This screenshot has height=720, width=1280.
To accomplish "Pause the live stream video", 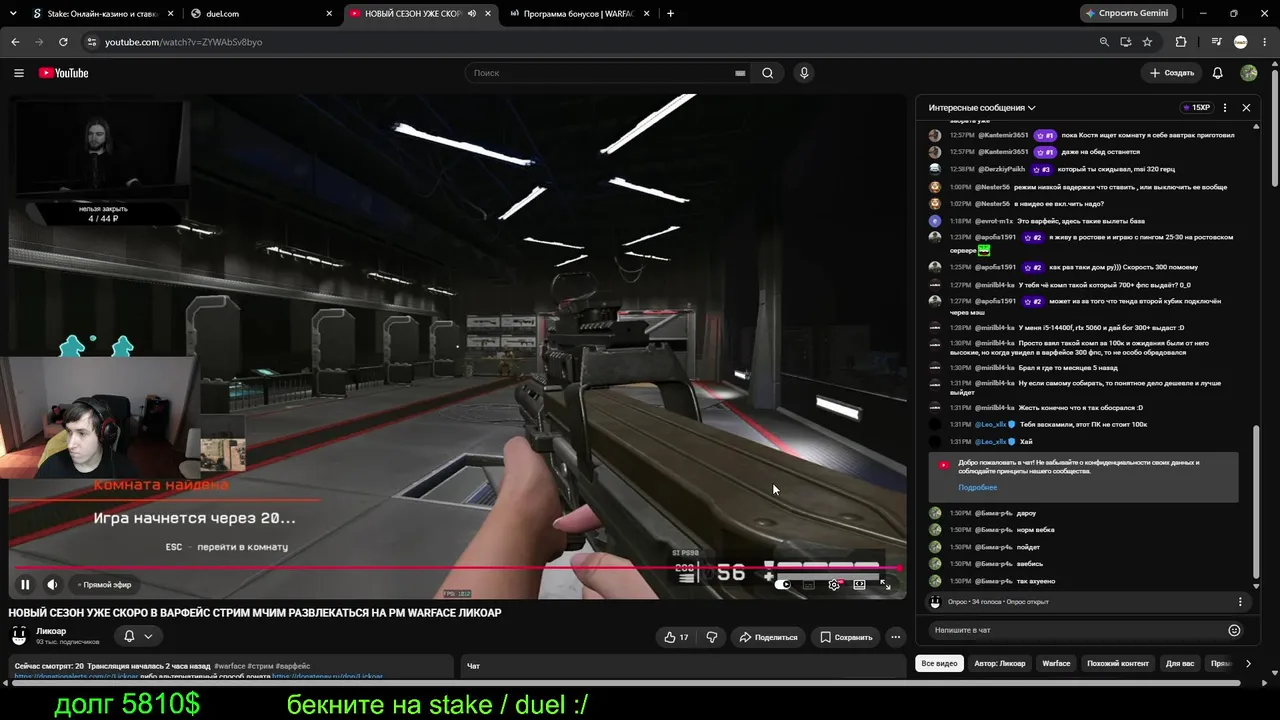I will click(x=25, y=585).
